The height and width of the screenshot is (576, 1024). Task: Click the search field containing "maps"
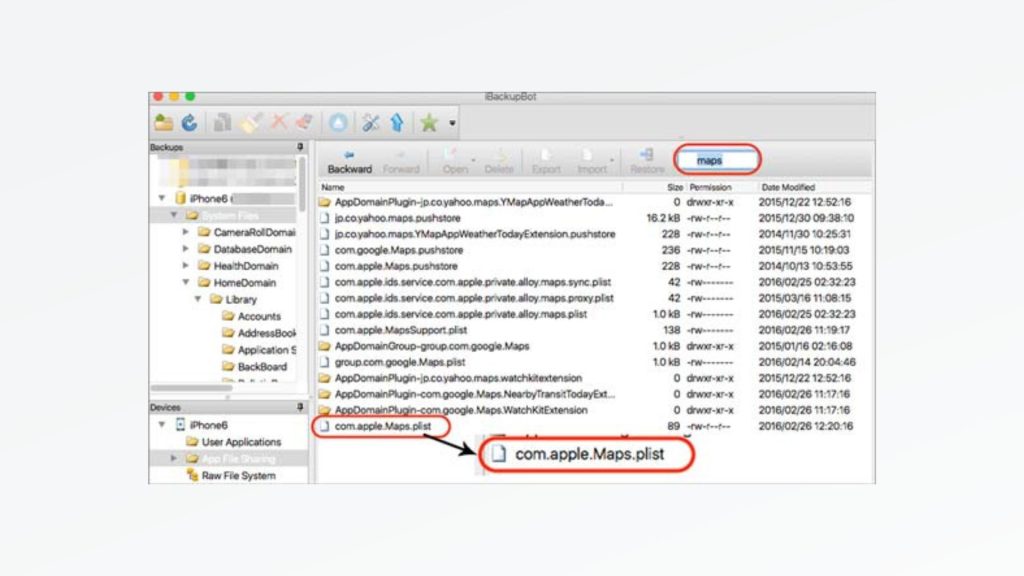coord(717,160)
